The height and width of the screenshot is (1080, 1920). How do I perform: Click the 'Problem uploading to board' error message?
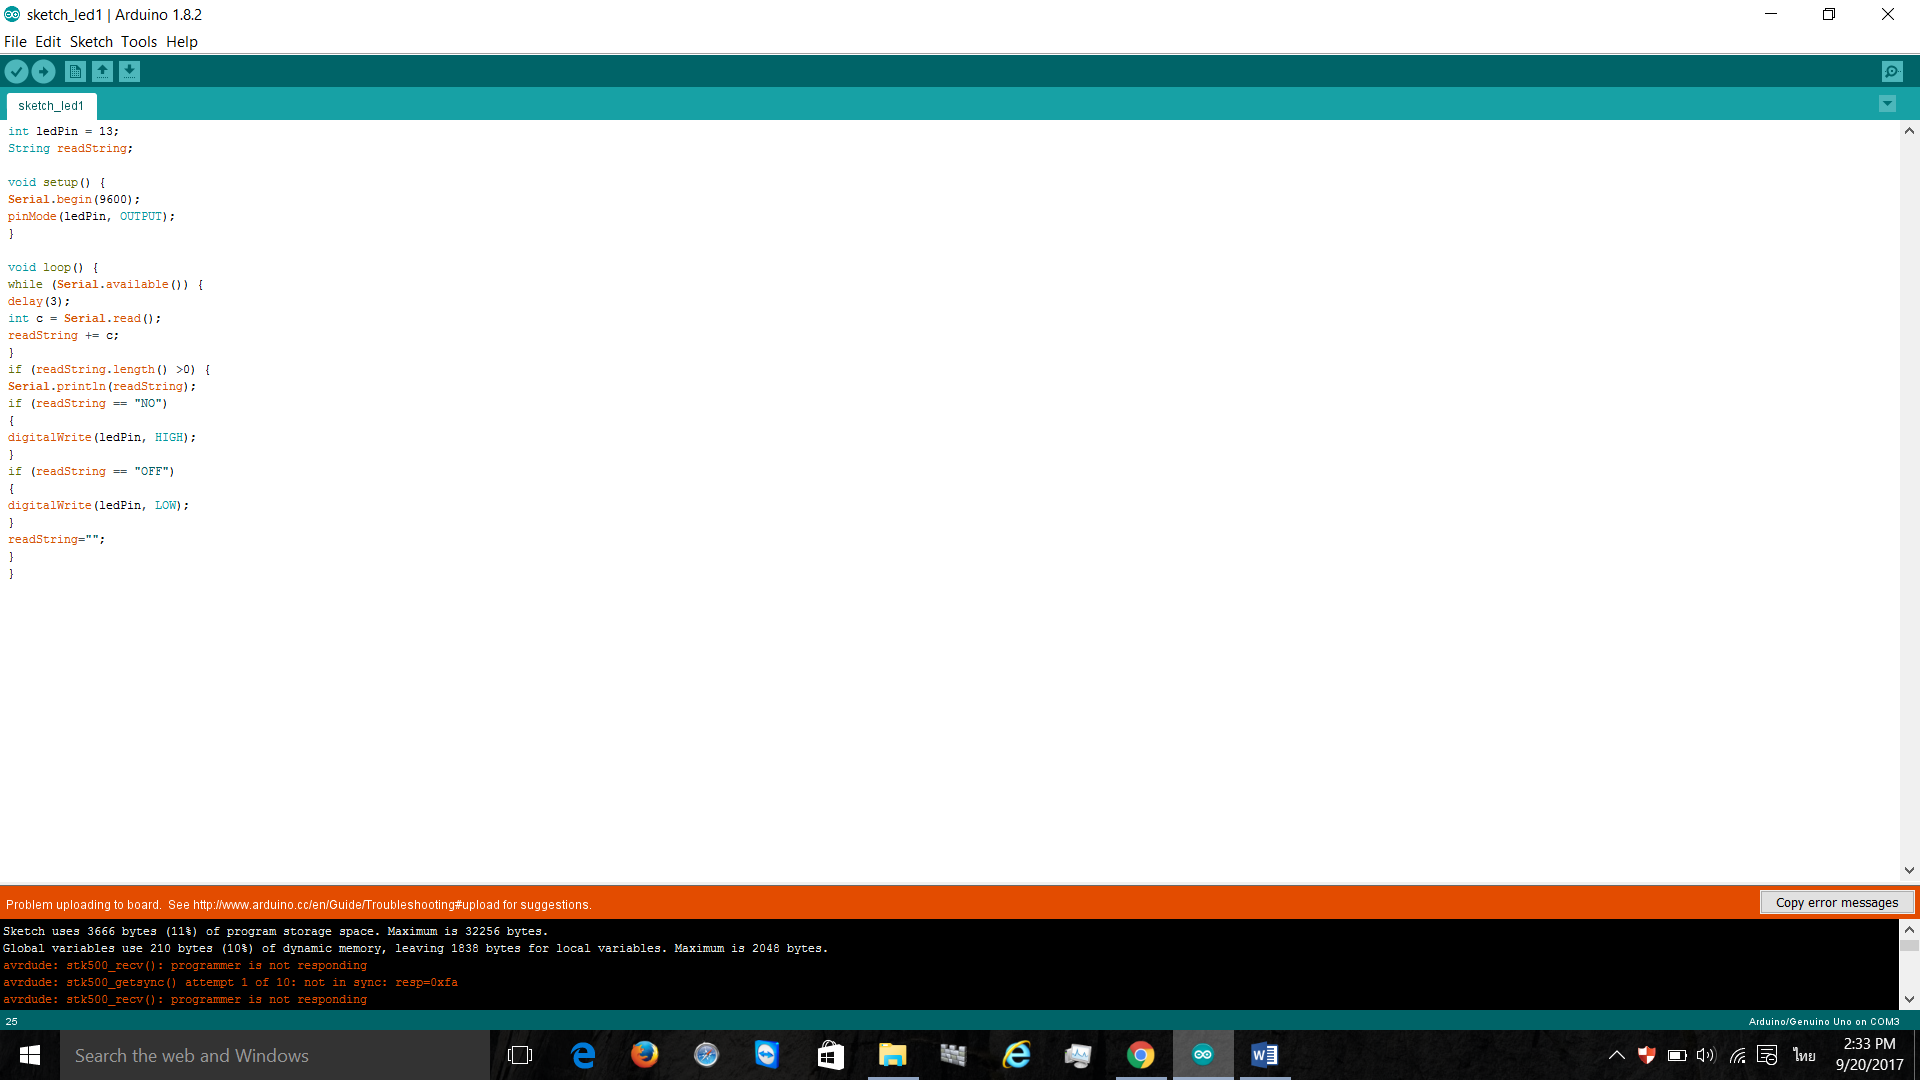pos(299,904)
